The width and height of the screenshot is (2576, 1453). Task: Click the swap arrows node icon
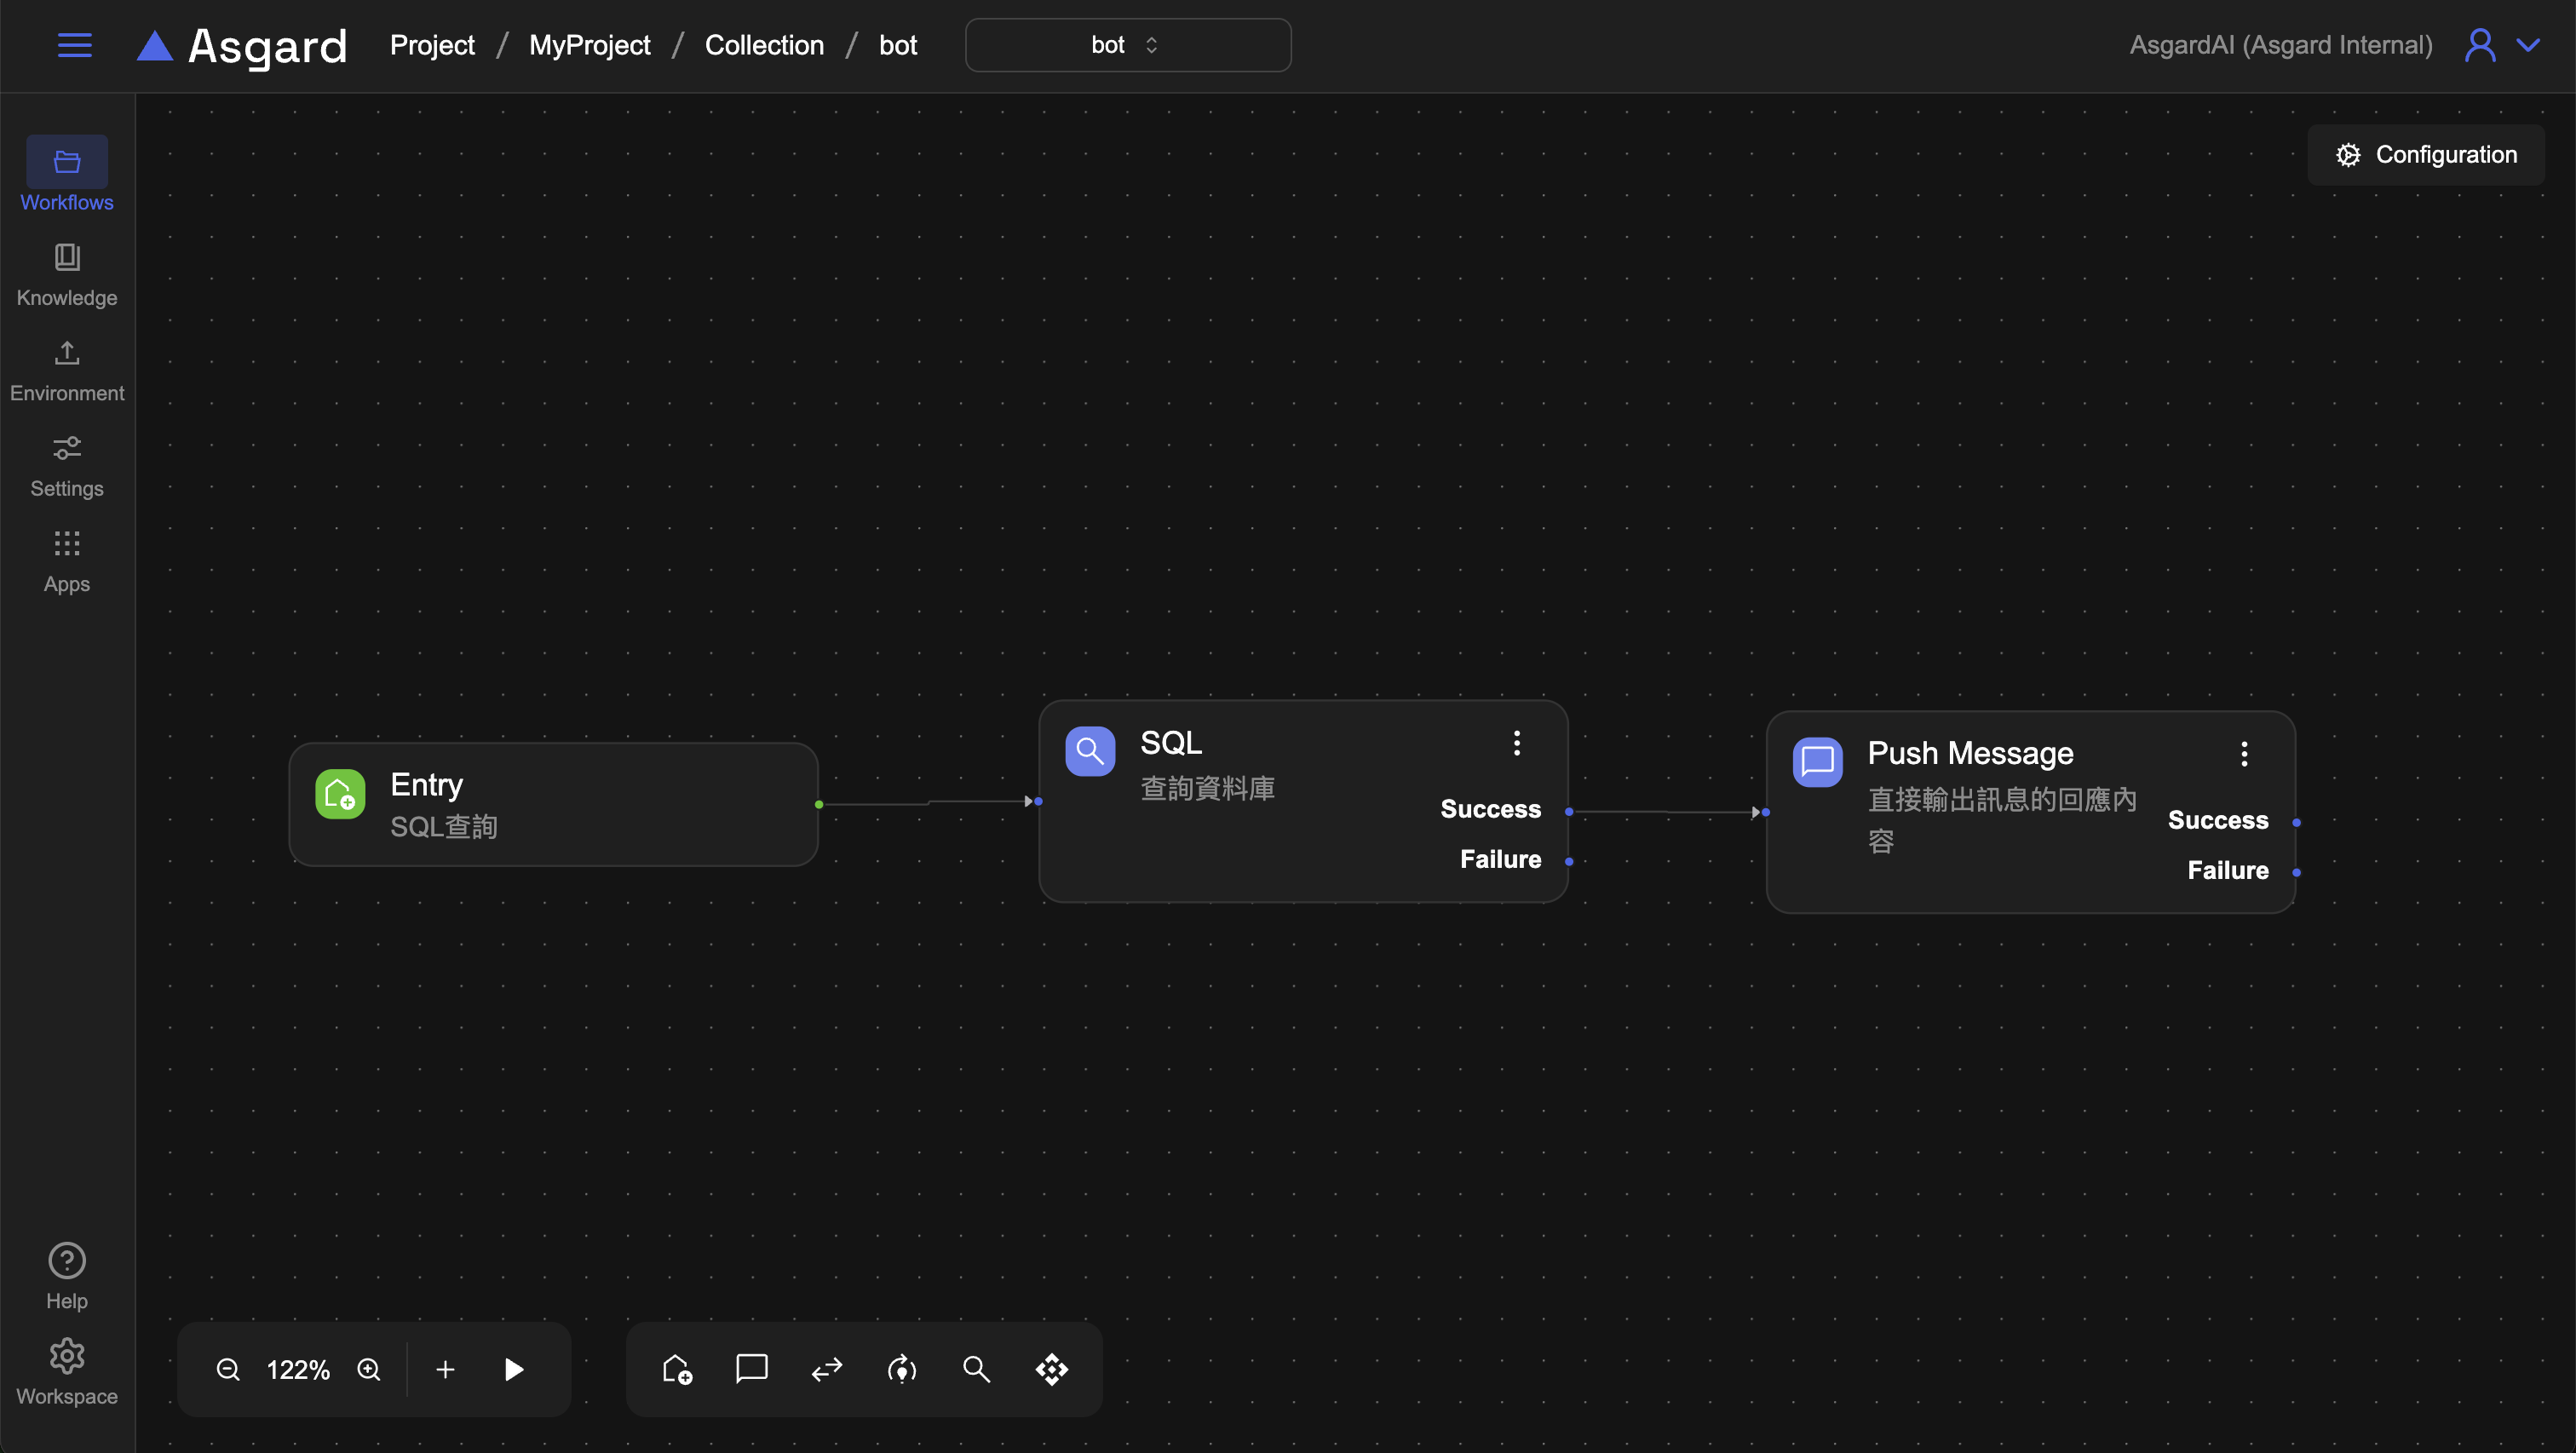point(827,1369)
